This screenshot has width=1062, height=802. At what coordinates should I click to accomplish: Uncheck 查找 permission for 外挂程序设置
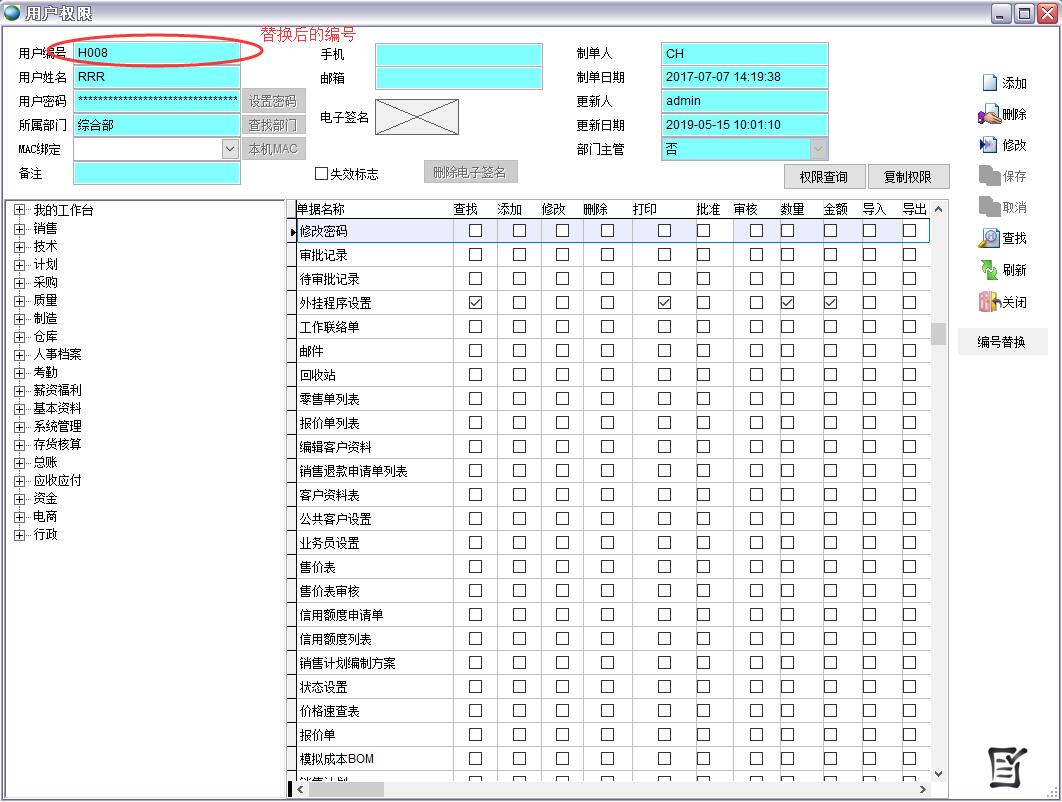[475, 303]
